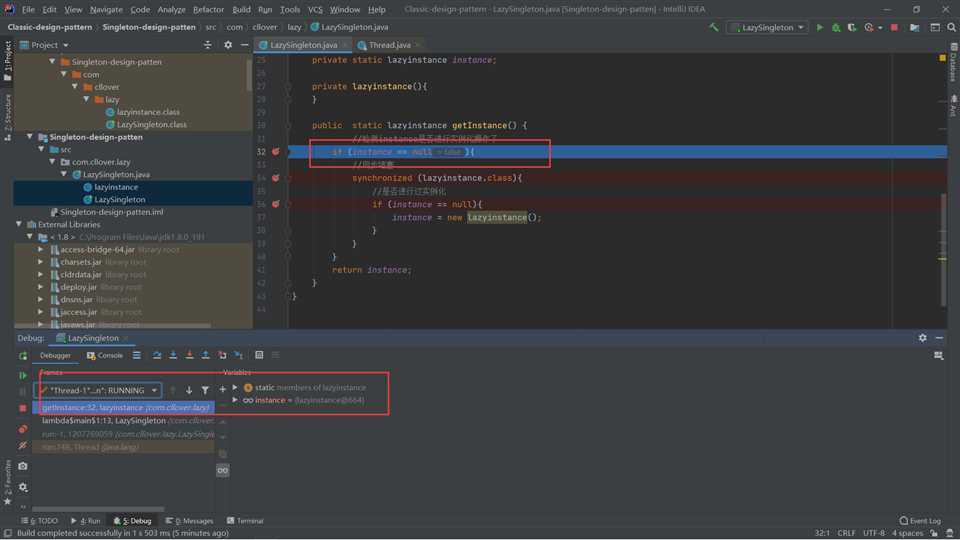
Task: Run LazySingleton with the green play icon
Action: (820, 28)
